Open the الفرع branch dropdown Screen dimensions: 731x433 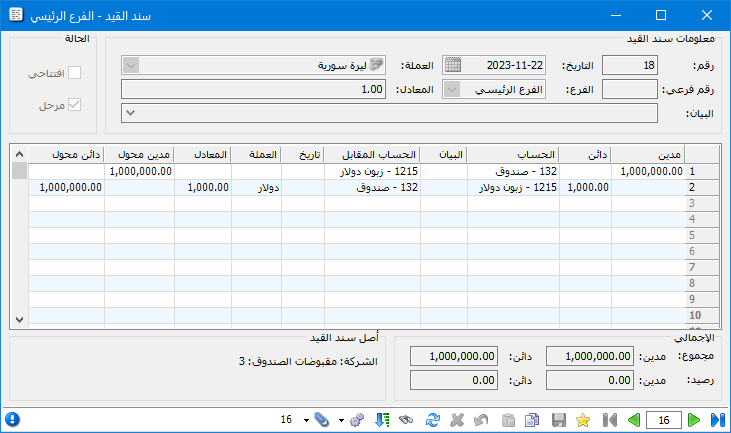coord(452,89)
